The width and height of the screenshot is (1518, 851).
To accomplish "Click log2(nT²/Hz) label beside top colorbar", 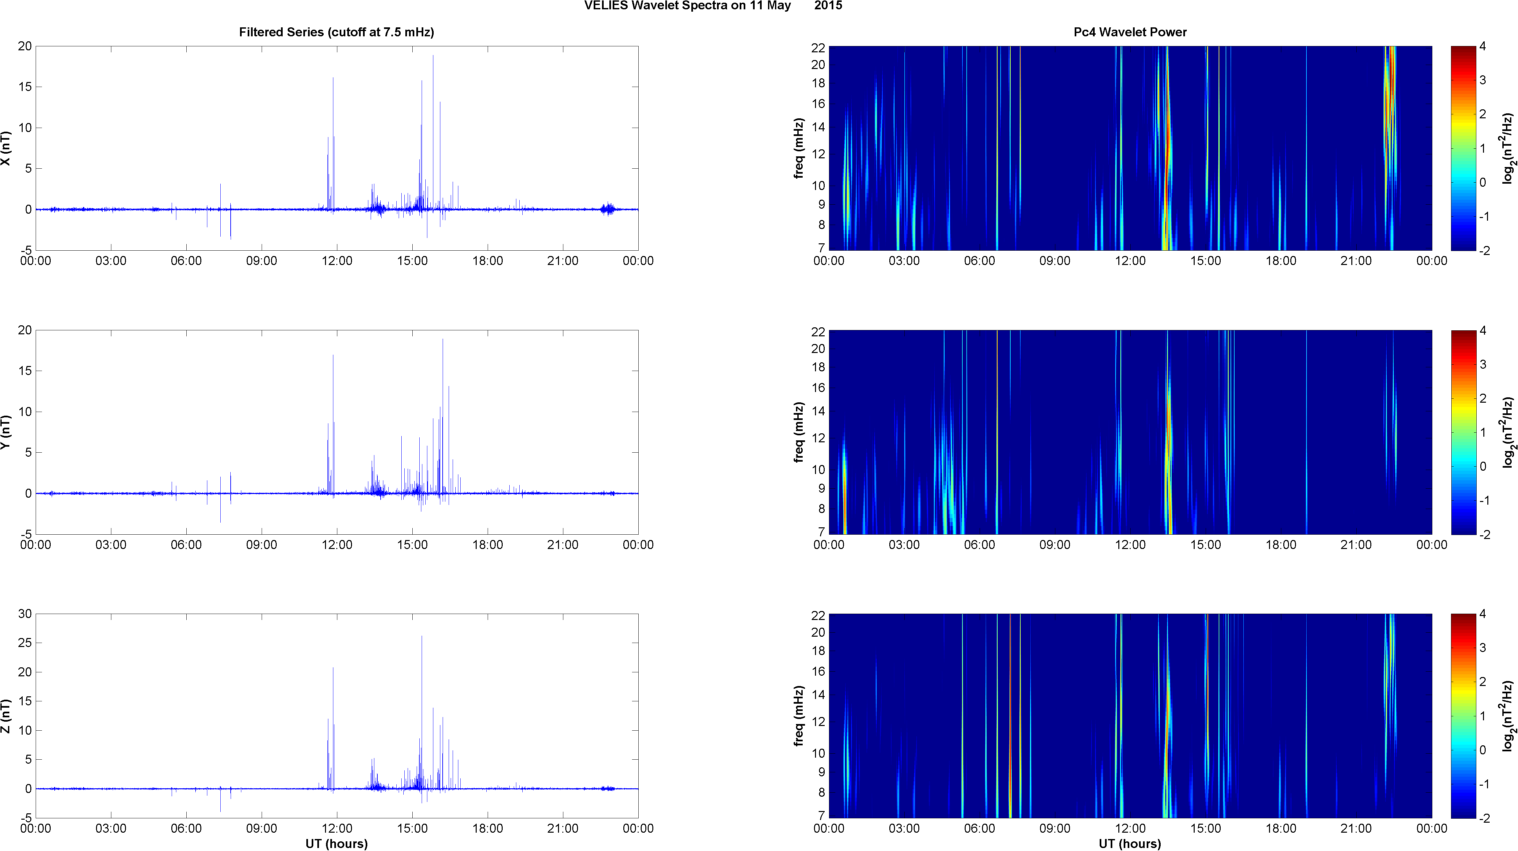I will [x=1509, y=148].
